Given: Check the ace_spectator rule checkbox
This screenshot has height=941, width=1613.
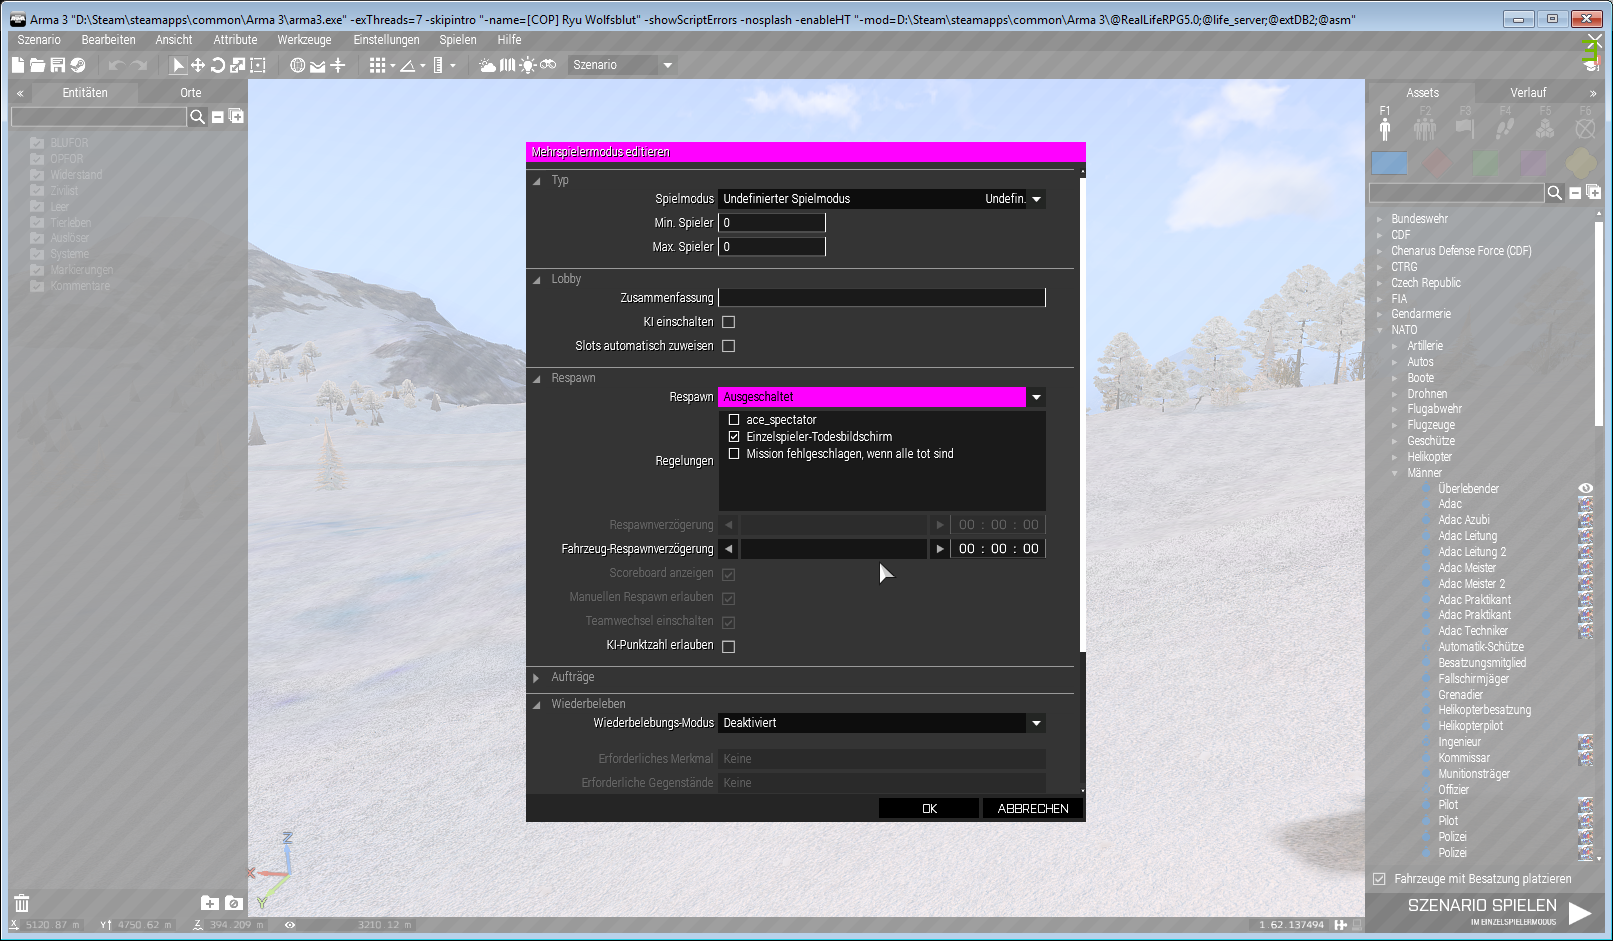Looking at the screenshot, I should [x=734, y=420].
